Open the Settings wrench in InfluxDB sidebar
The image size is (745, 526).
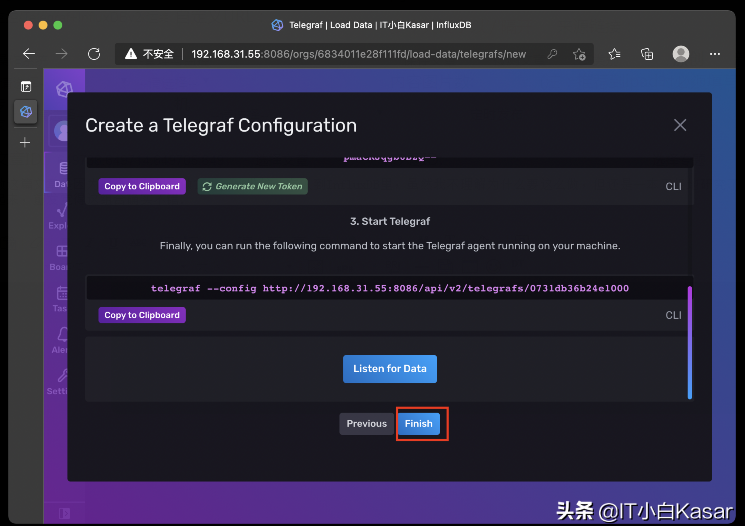point(57,382)
